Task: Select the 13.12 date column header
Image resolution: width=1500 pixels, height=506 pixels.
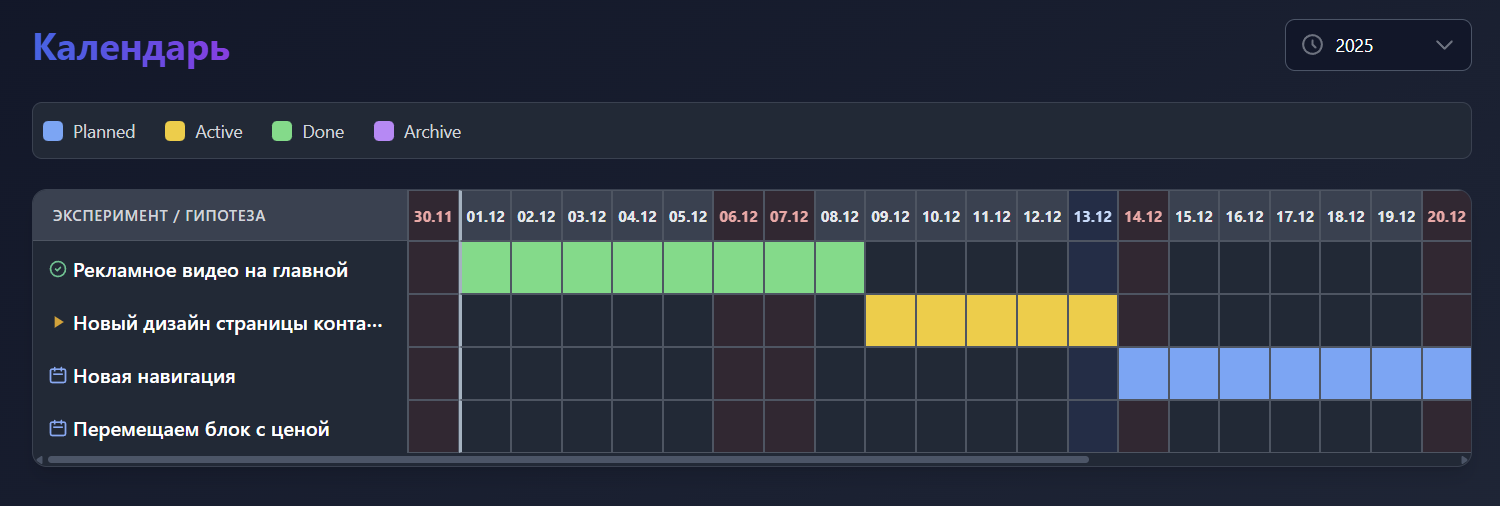Action: (x=1092, y=216)
